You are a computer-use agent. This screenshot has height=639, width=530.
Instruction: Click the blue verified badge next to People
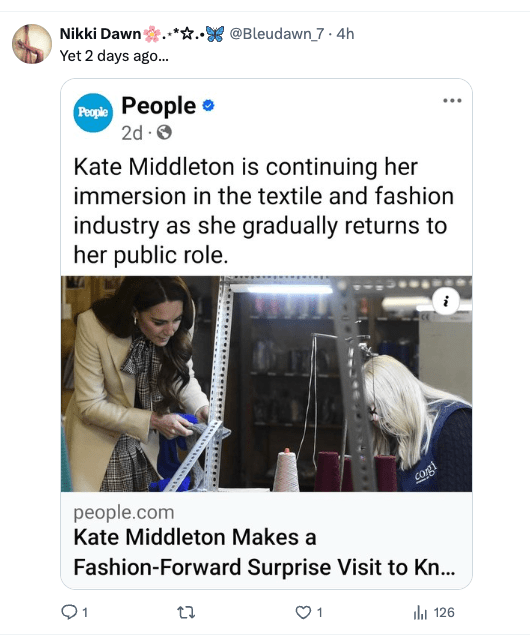pyautogui.click(x=208, y=106)
